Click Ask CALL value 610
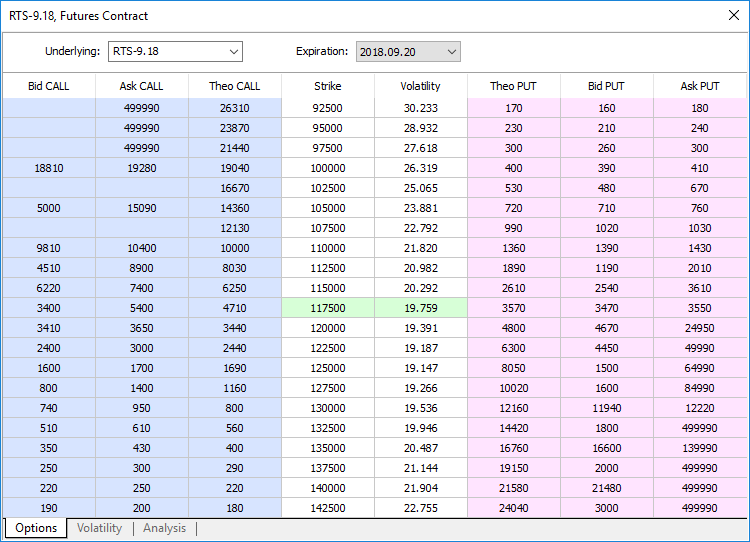The height and width of the screenshot is (542, 750). point(142,428)
